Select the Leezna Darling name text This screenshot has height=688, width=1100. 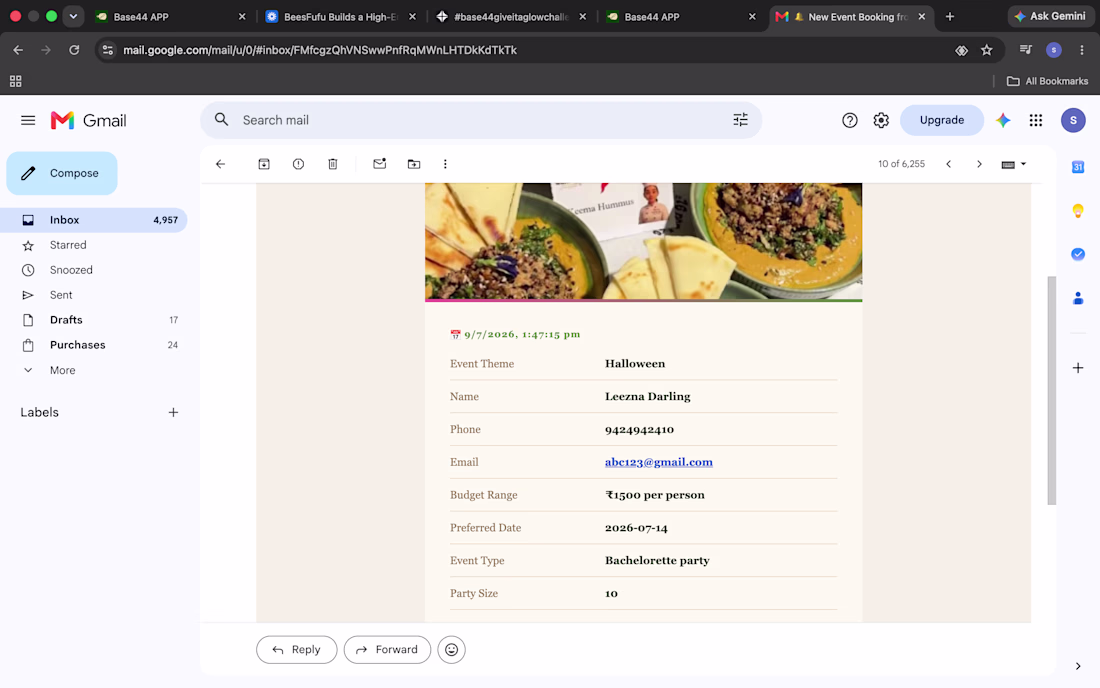tap(648, 396)
